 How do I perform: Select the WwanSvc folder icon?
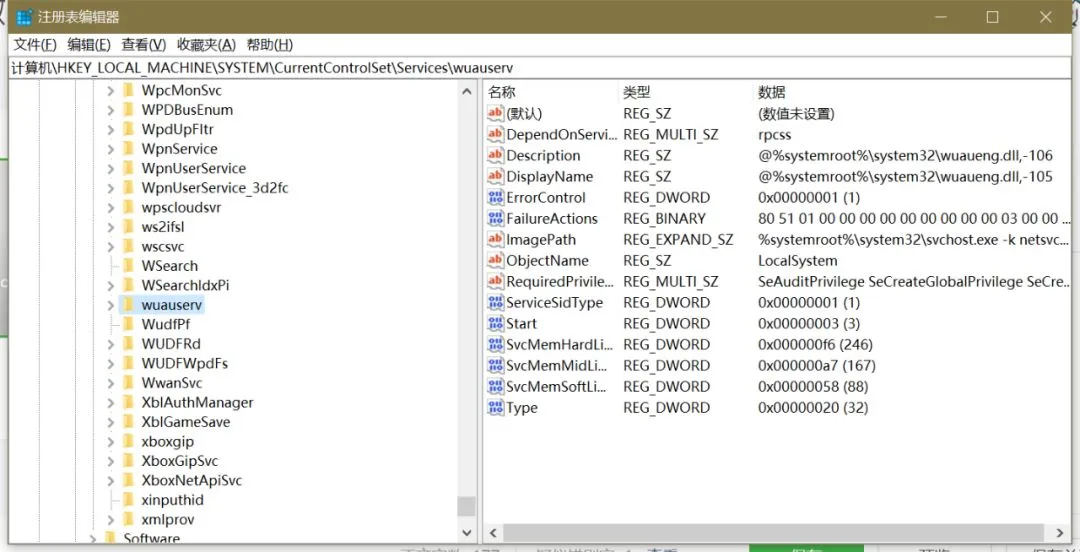pos(128,383)
